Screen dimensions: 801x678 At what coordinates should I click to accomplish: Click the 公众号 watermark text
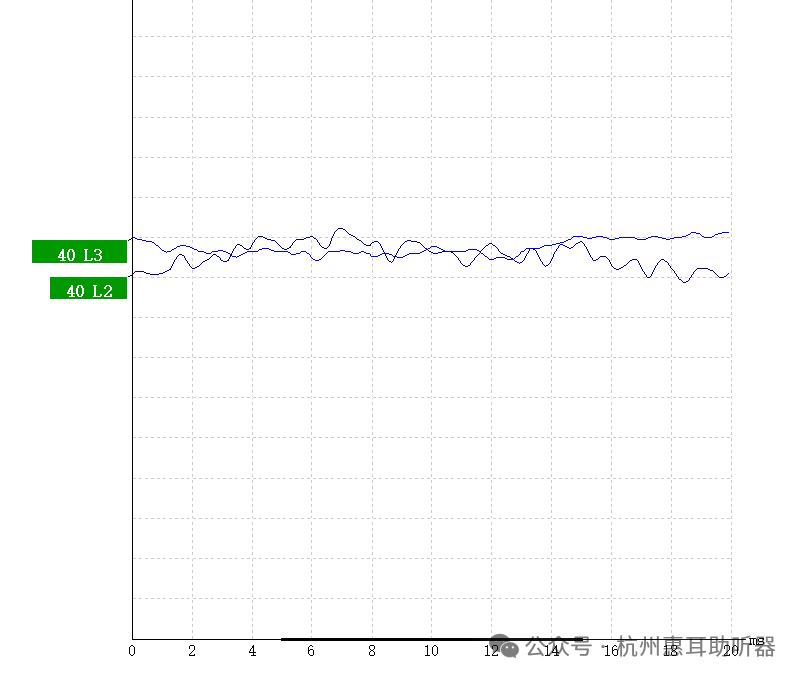tap(559, 647)
